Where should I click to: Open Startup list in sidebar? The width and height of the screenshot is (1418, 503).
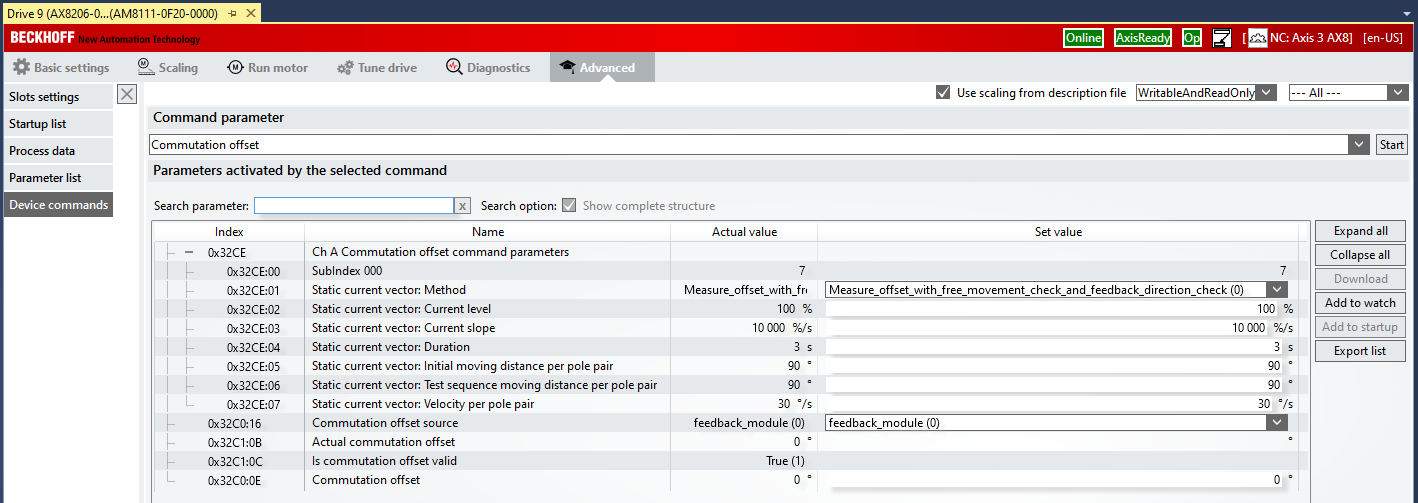point(57,124)
